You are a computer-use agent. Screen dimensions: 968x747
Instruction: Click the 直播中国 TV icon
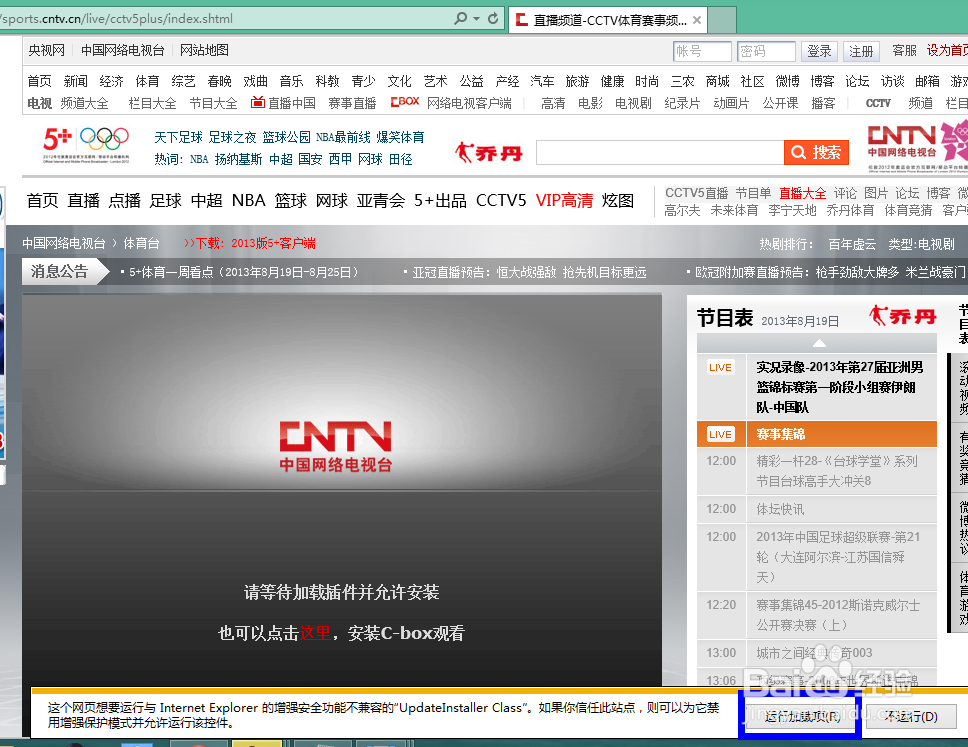coord(257,102)
